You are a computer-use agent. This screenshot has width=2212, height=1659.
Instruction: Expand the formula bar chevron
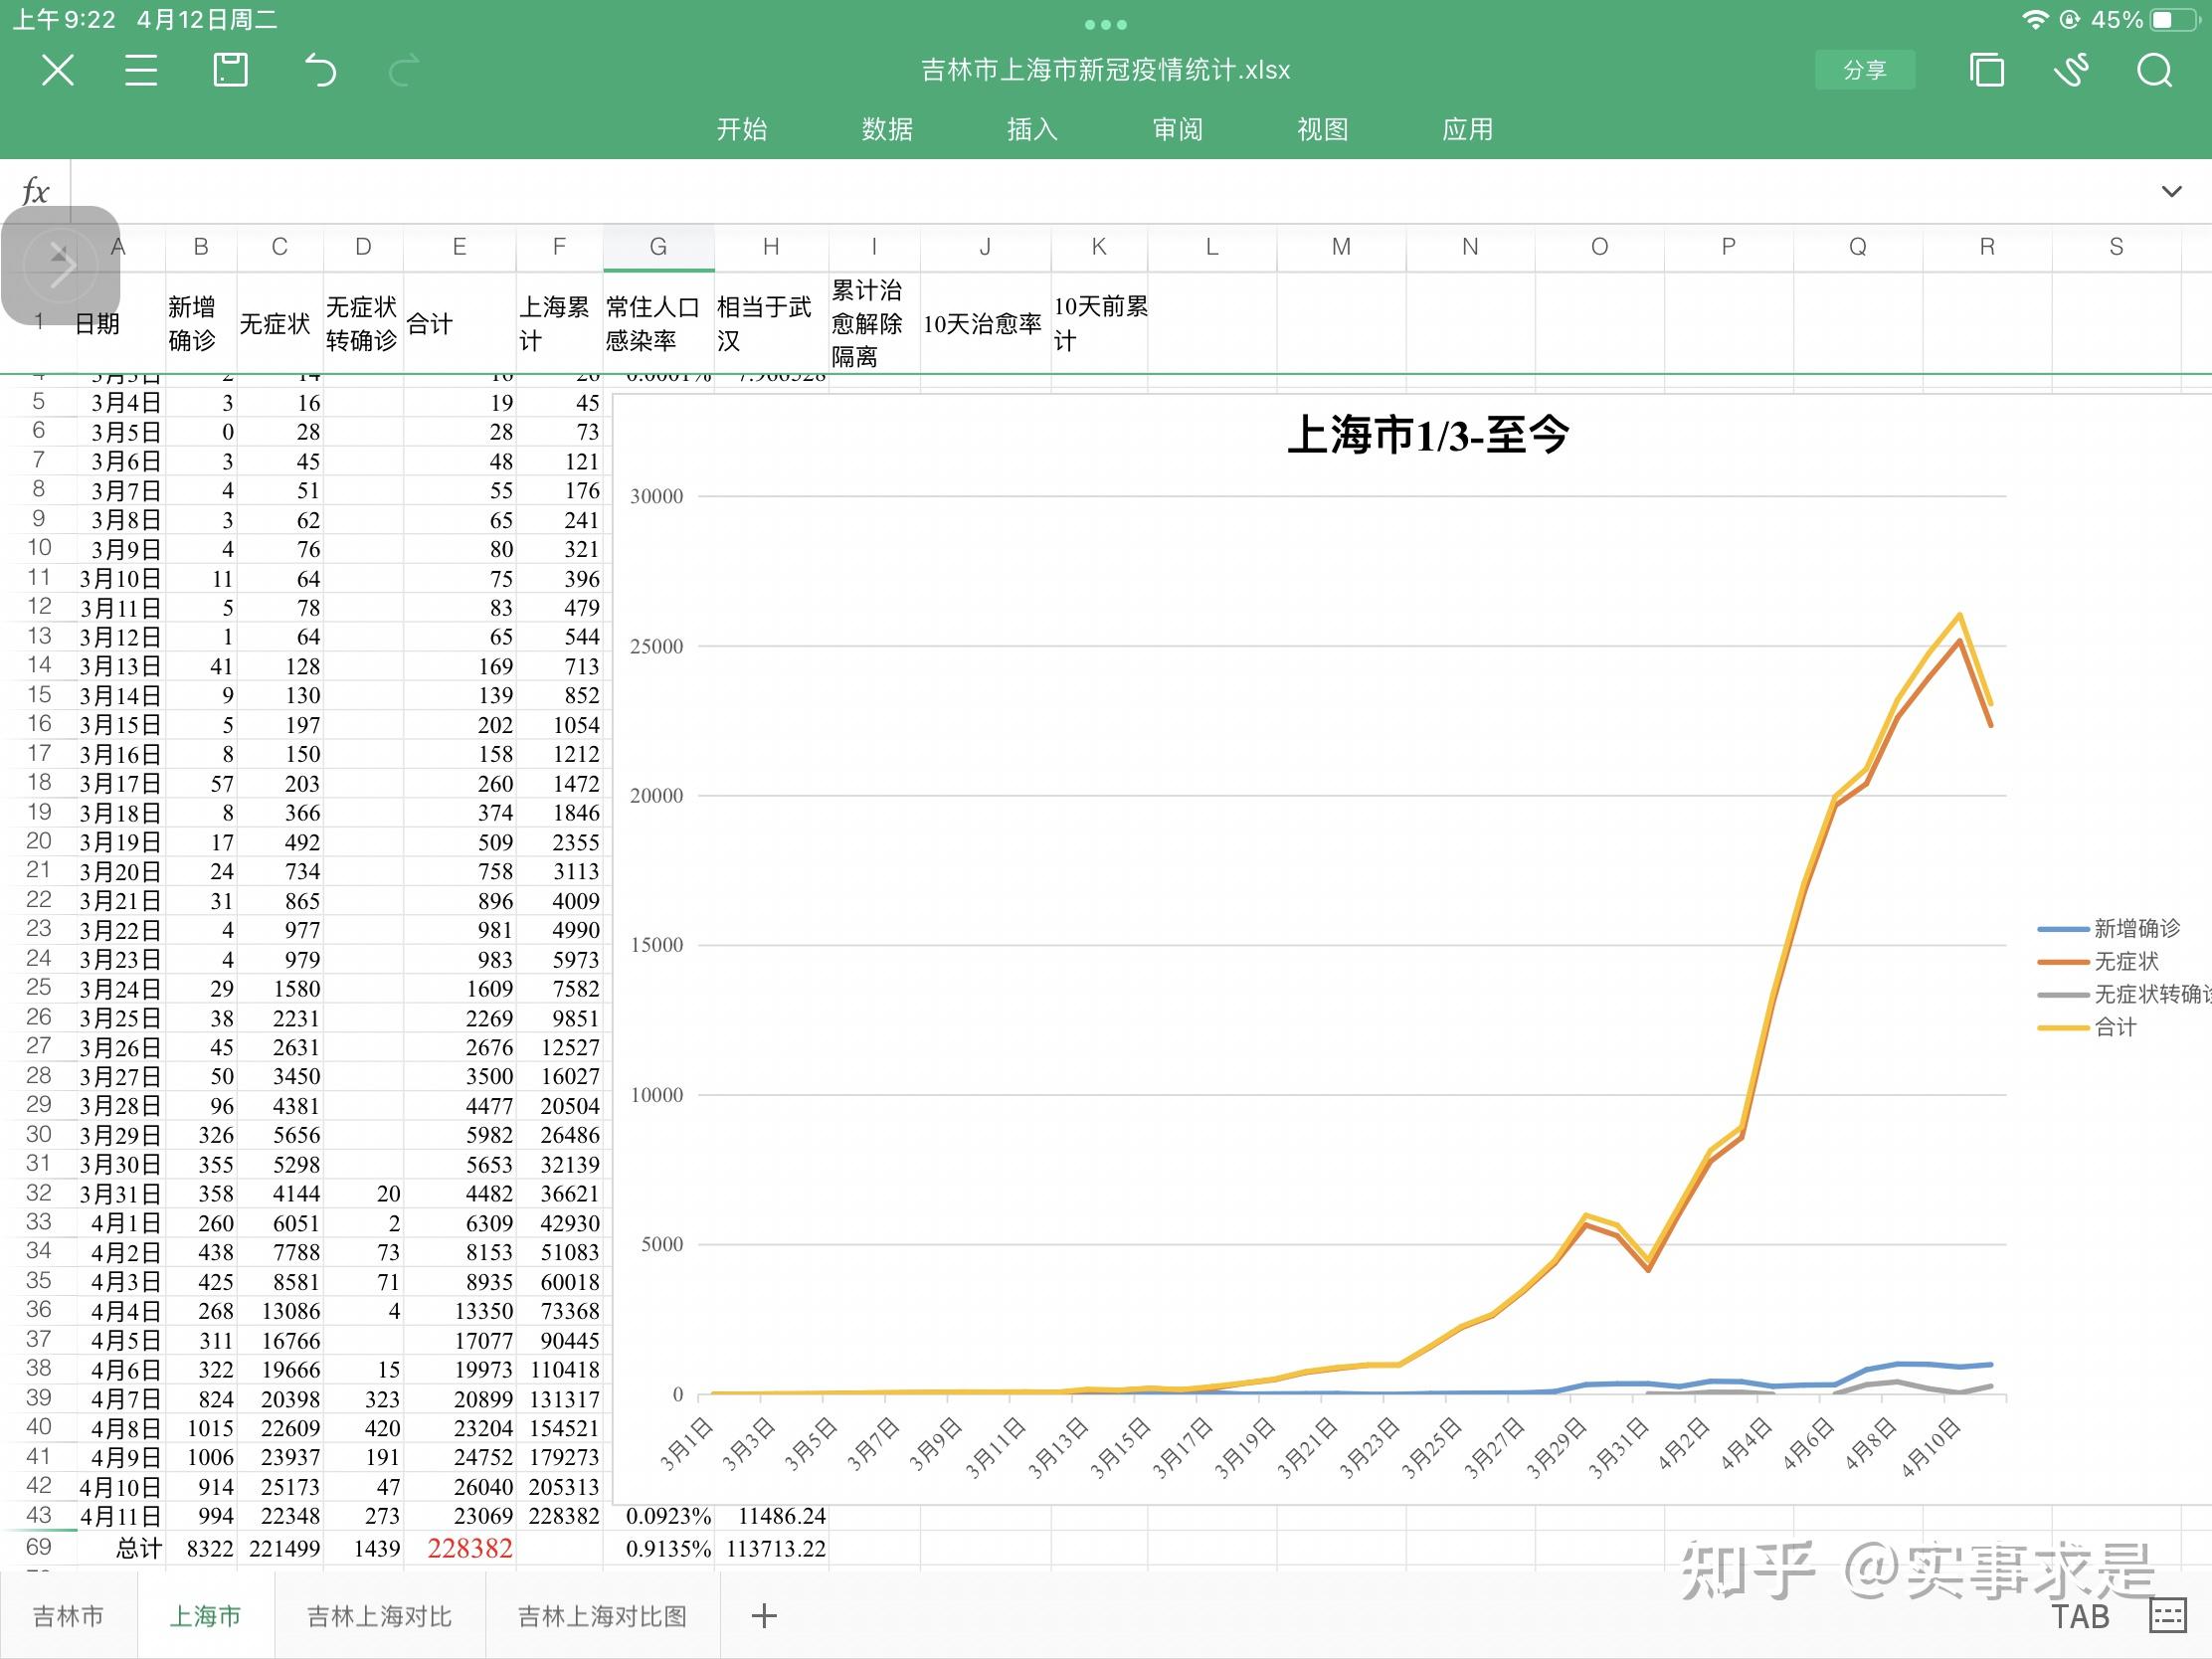click(2171, 191)
